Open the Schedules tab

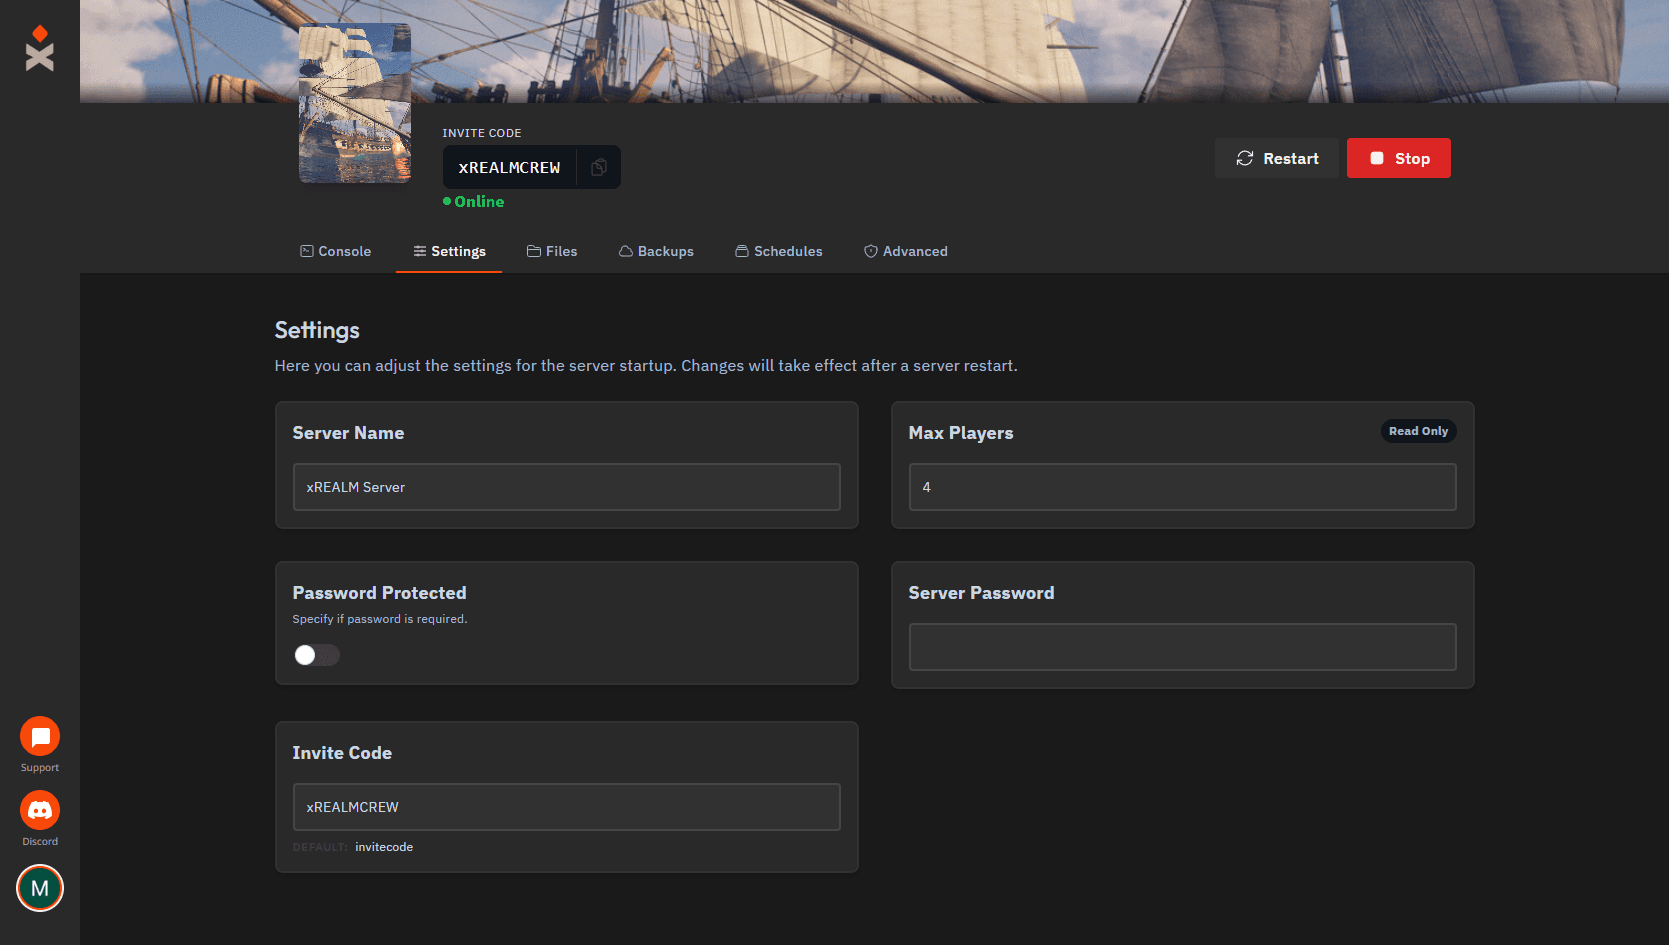tap(779, 251)
